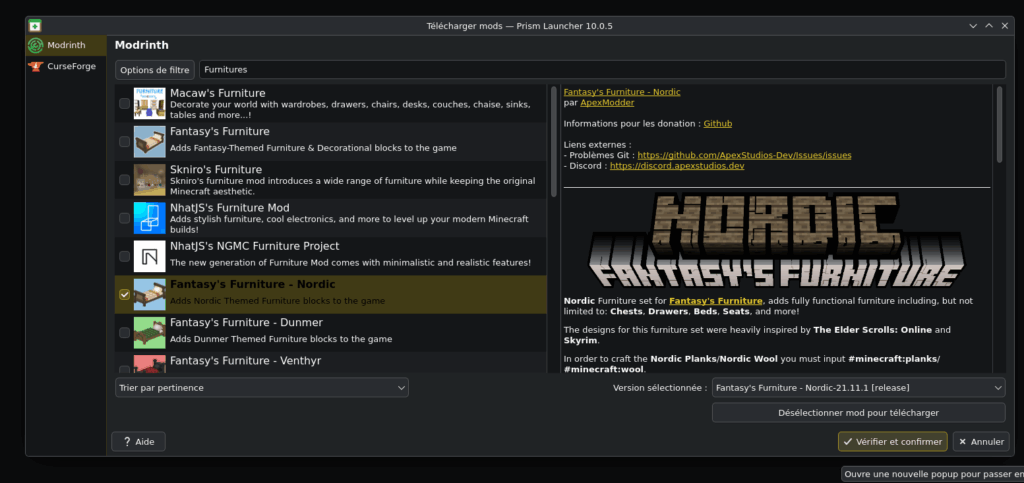Image resolution: width=1024 pixels, height=483 pixels.
Task: Click Skniro's Furniture mod thumbnail icon
Action: tap(149, 180)
